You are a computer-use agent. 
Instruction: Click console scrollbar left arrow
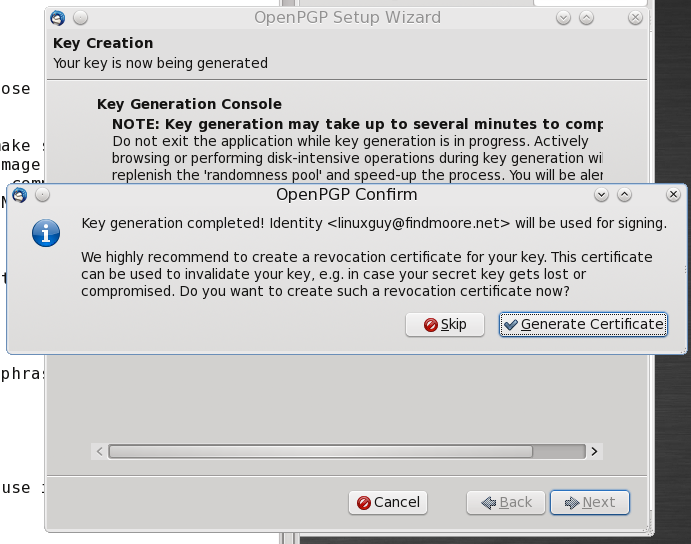tap(100, 451)
